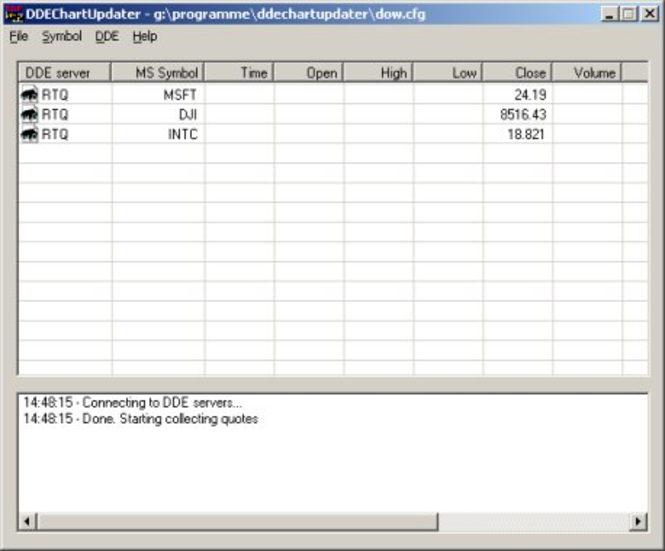
Task: Click the 18.821 close value
Action: (x=526, y=134)
